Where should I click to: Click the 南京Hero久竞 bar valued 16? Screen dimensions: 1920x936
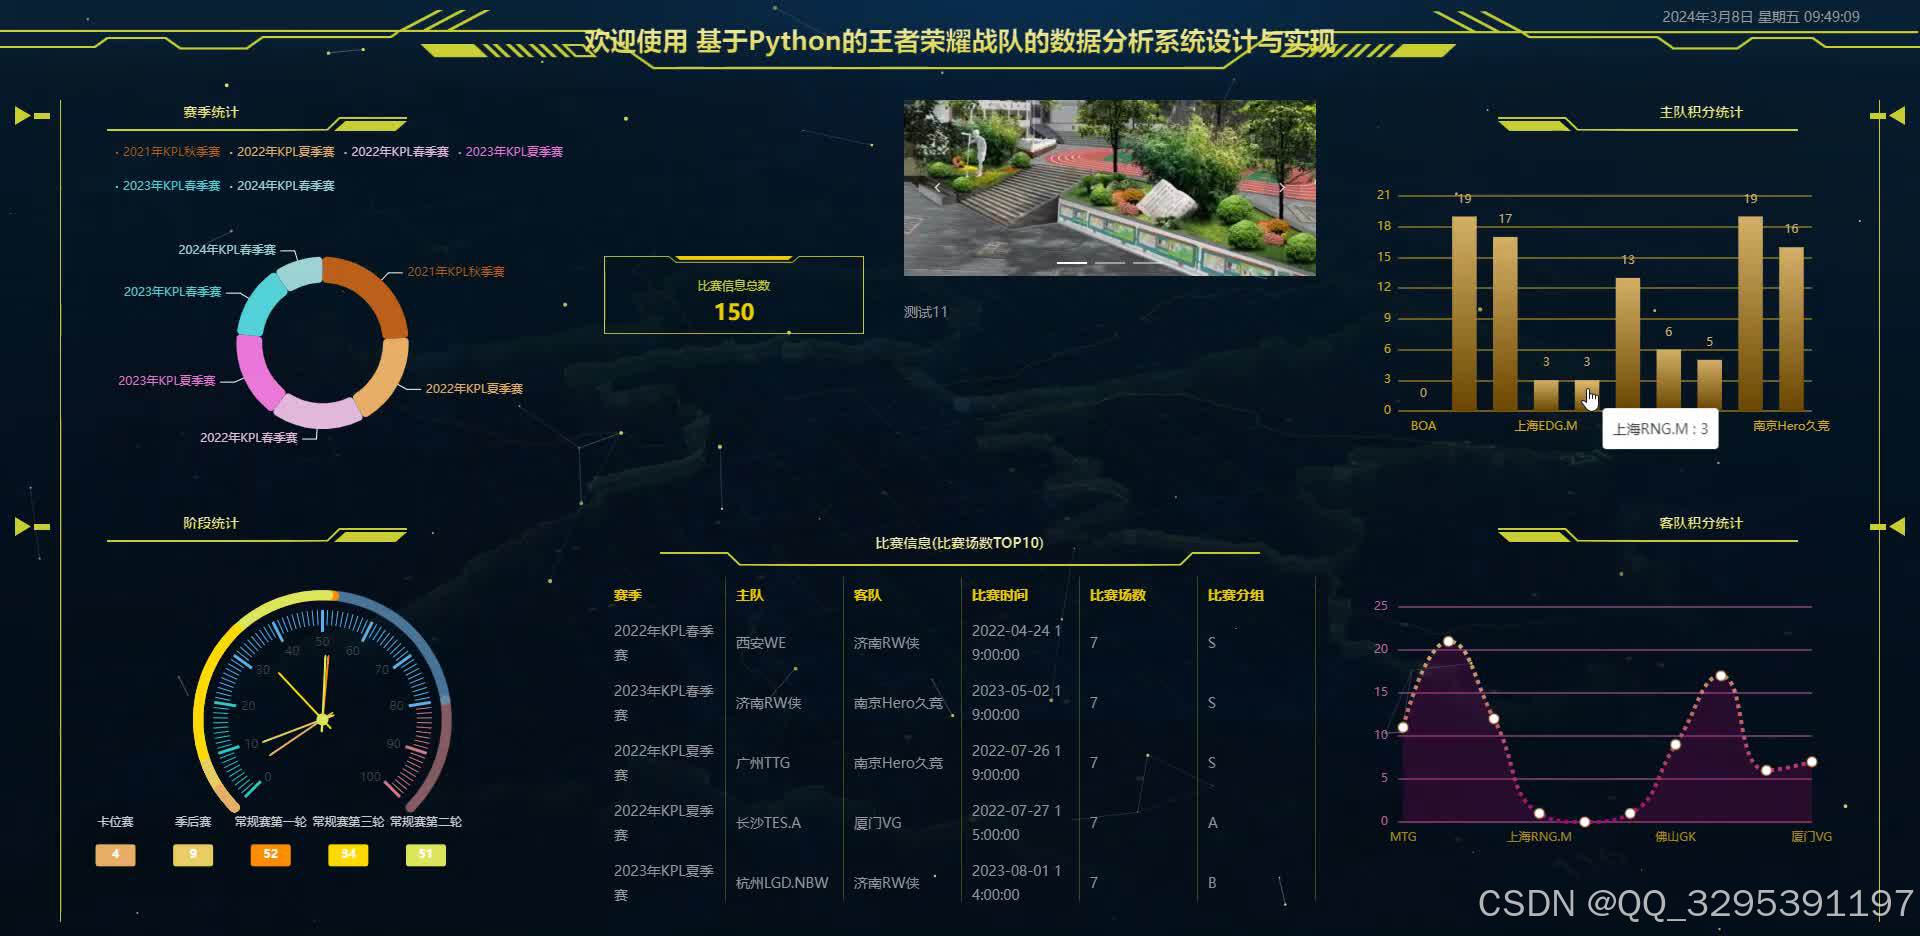click(x=1791, y=328)
